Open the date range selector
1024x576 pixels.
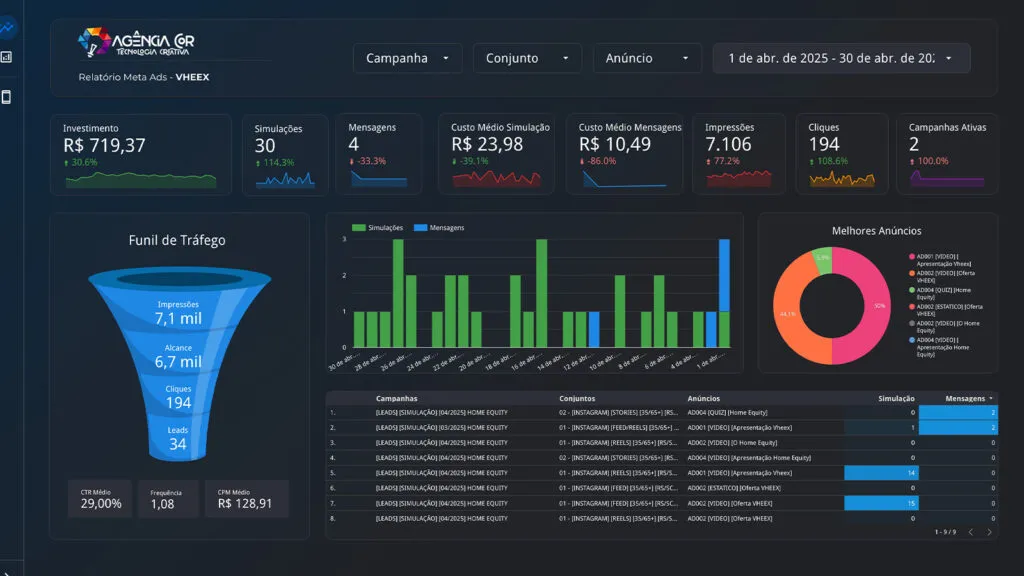click(x=841, y=58)
